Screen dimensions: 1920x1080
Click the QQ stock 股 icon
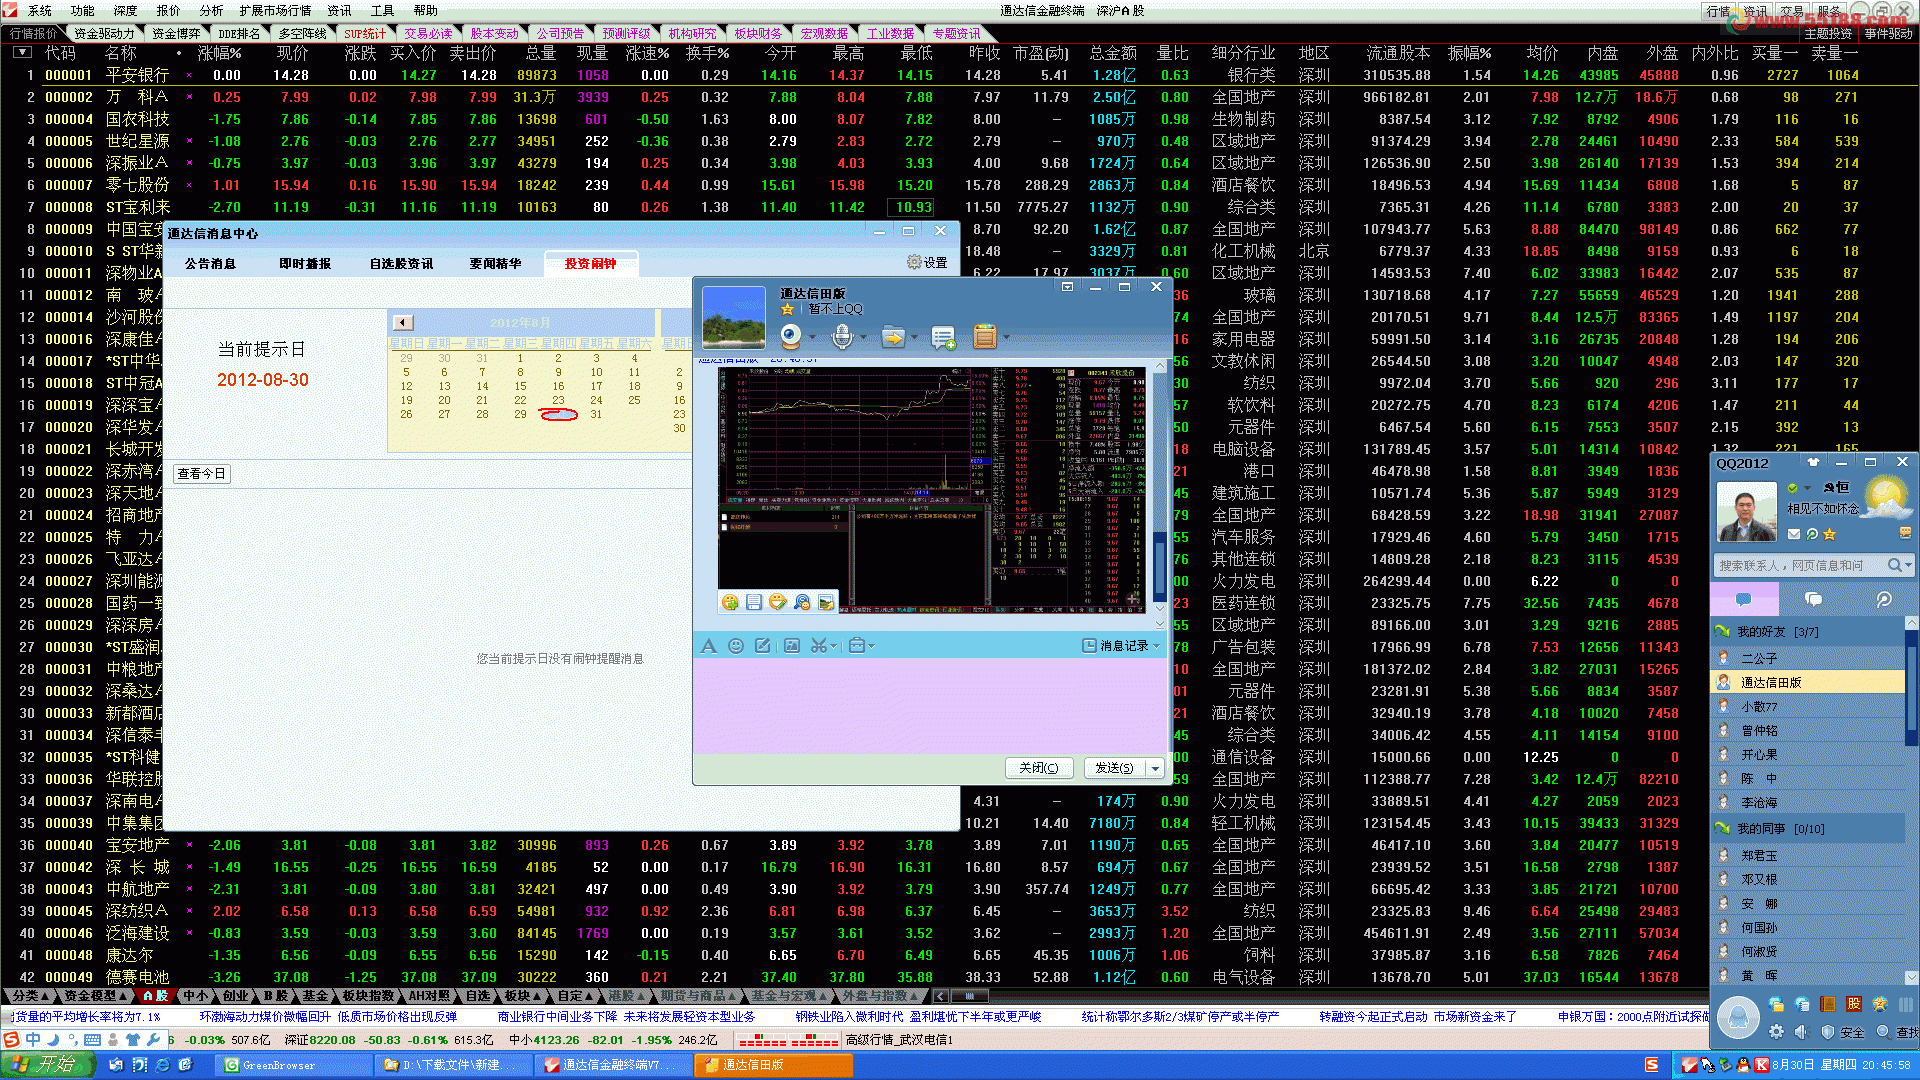(x=1853, y=1004)
